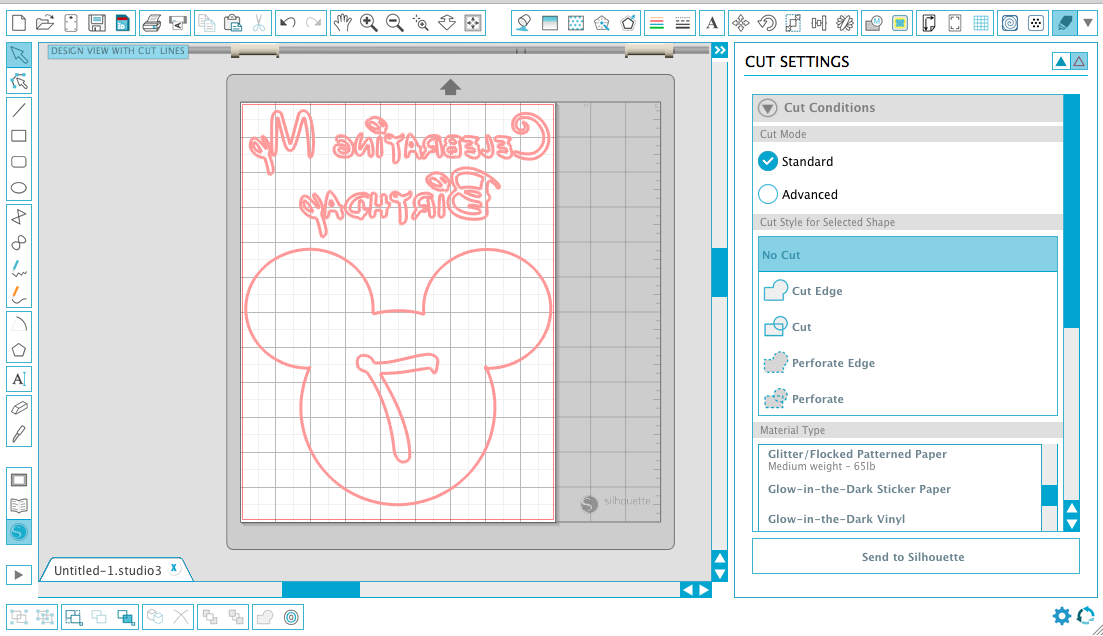Create a new document with the New icon
The height and width of the screenshot is (636, 1103).
pyautogui.click(x=19, y=23)
